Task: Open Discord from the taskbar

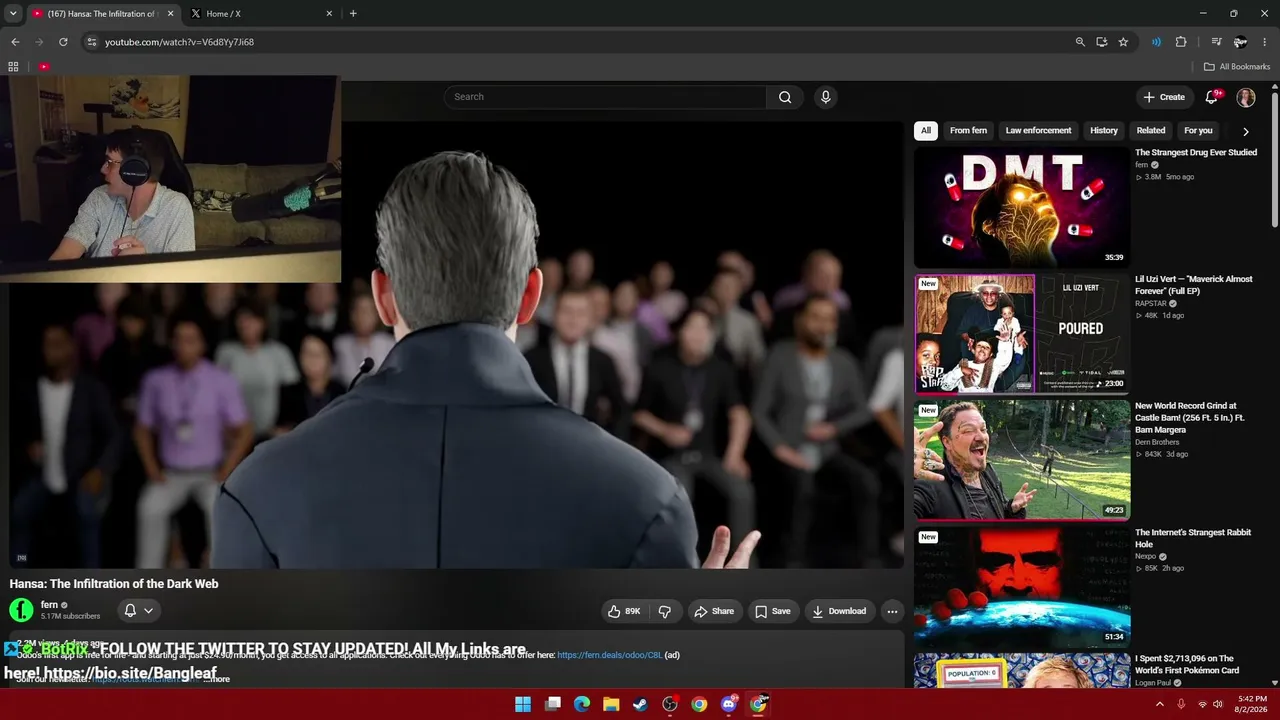Action: [x=729, y=704]
